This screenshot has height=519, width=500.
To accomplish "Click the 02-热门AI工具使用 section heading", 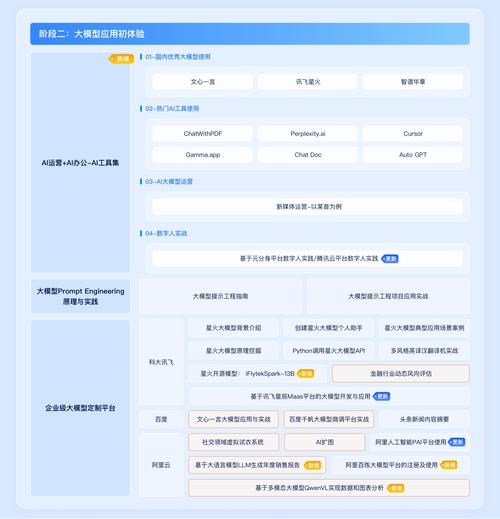I will pyautogui.click(x=172, y=109).
